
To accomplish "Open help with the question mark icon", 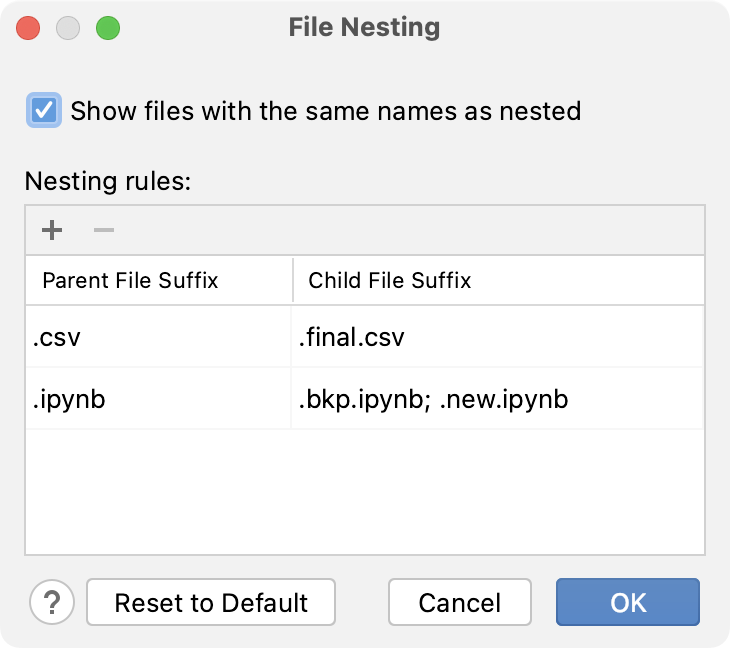I will coord(52,602).
